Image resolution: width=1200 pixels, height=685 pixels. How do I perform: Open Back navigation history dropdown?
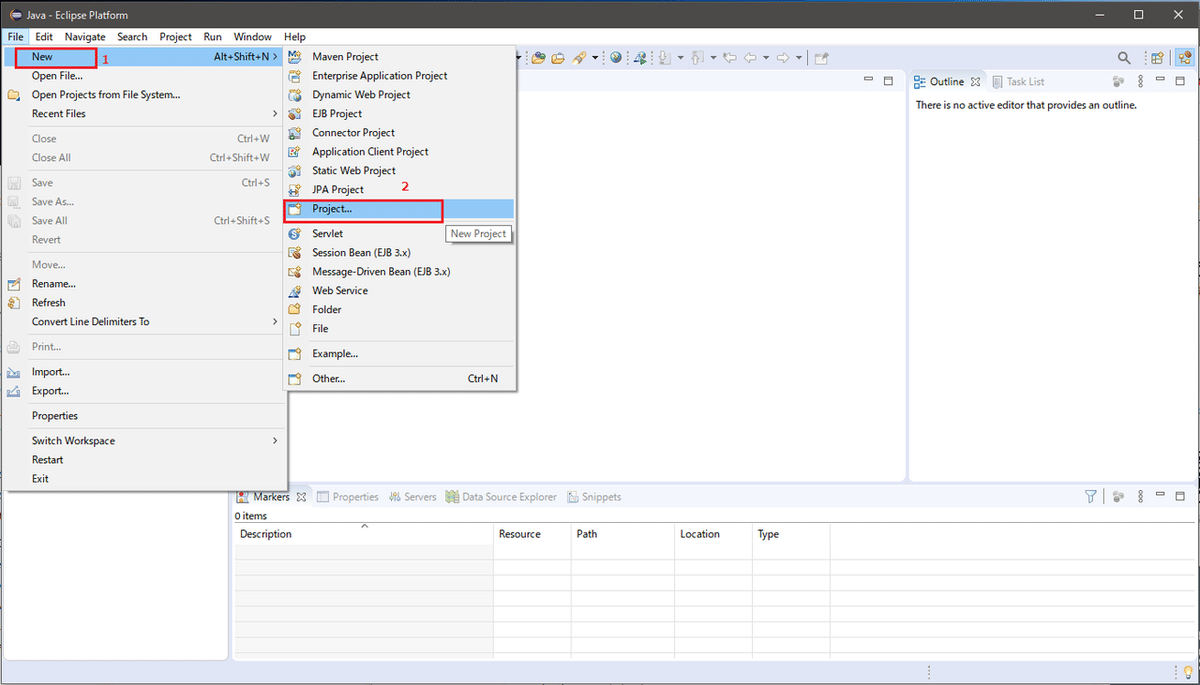click(766, 57)
